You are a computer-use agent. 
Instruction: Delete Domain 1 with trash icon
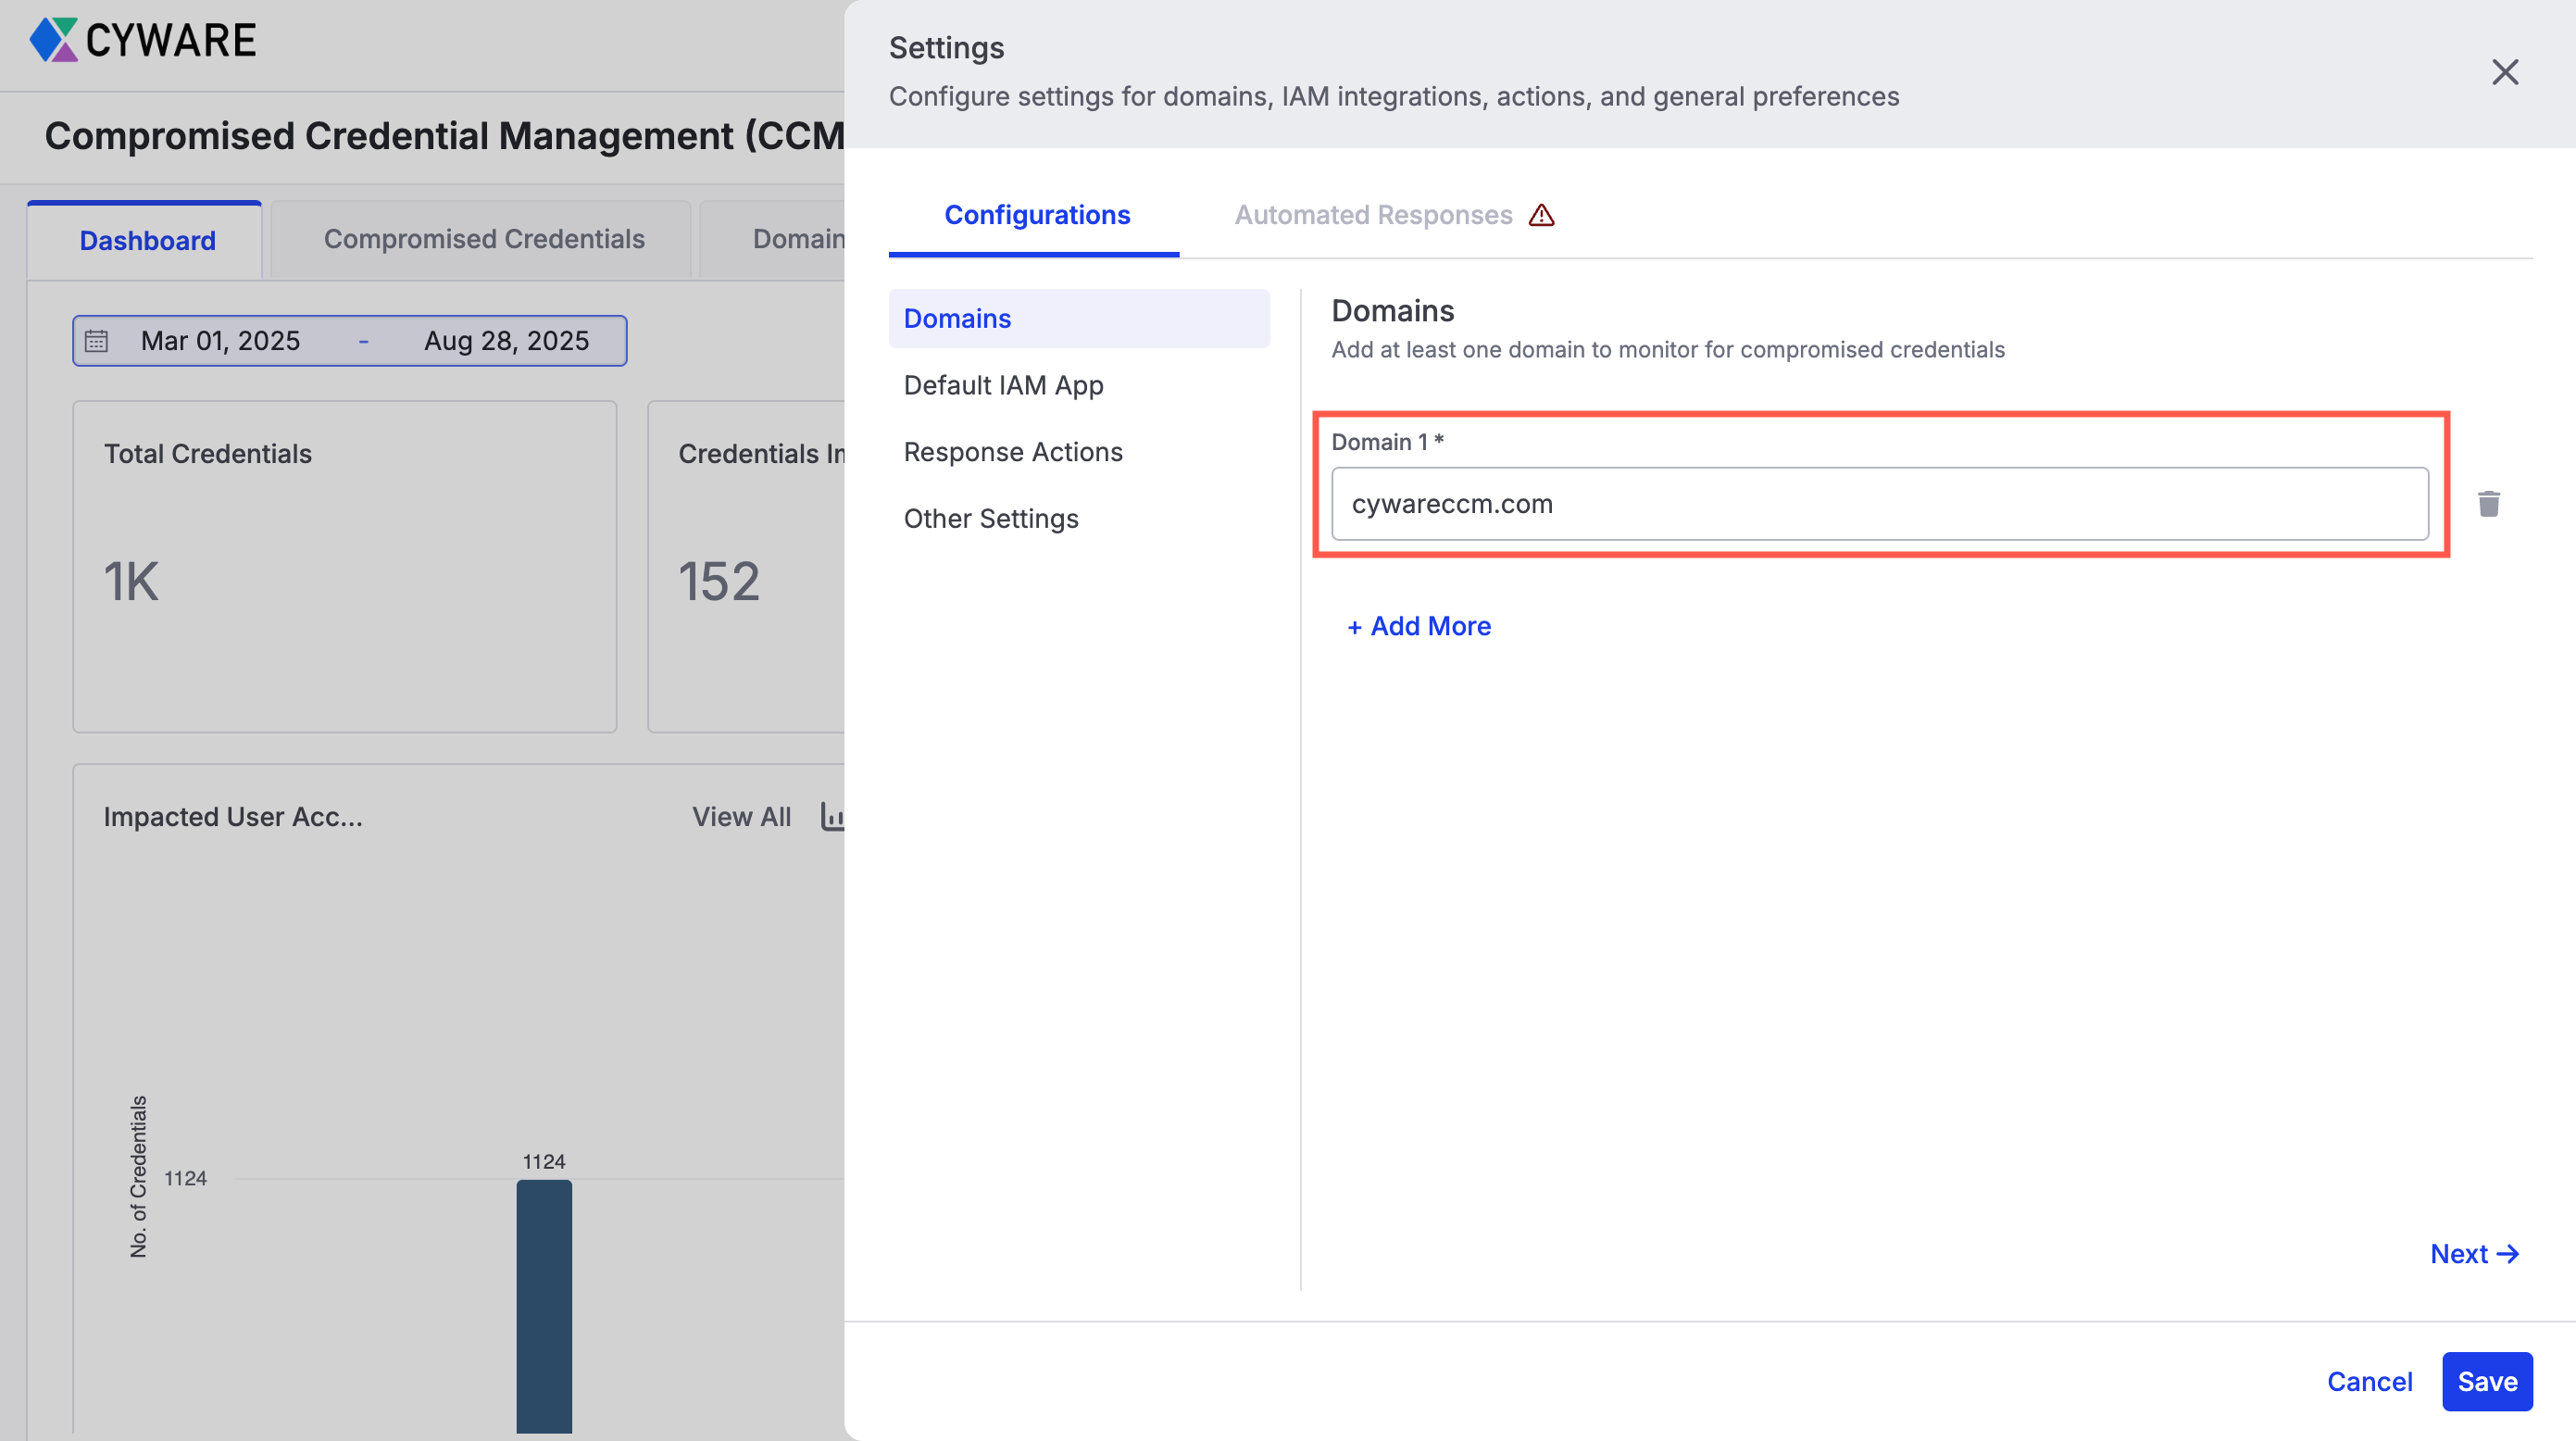click(x=2488, y=504)
